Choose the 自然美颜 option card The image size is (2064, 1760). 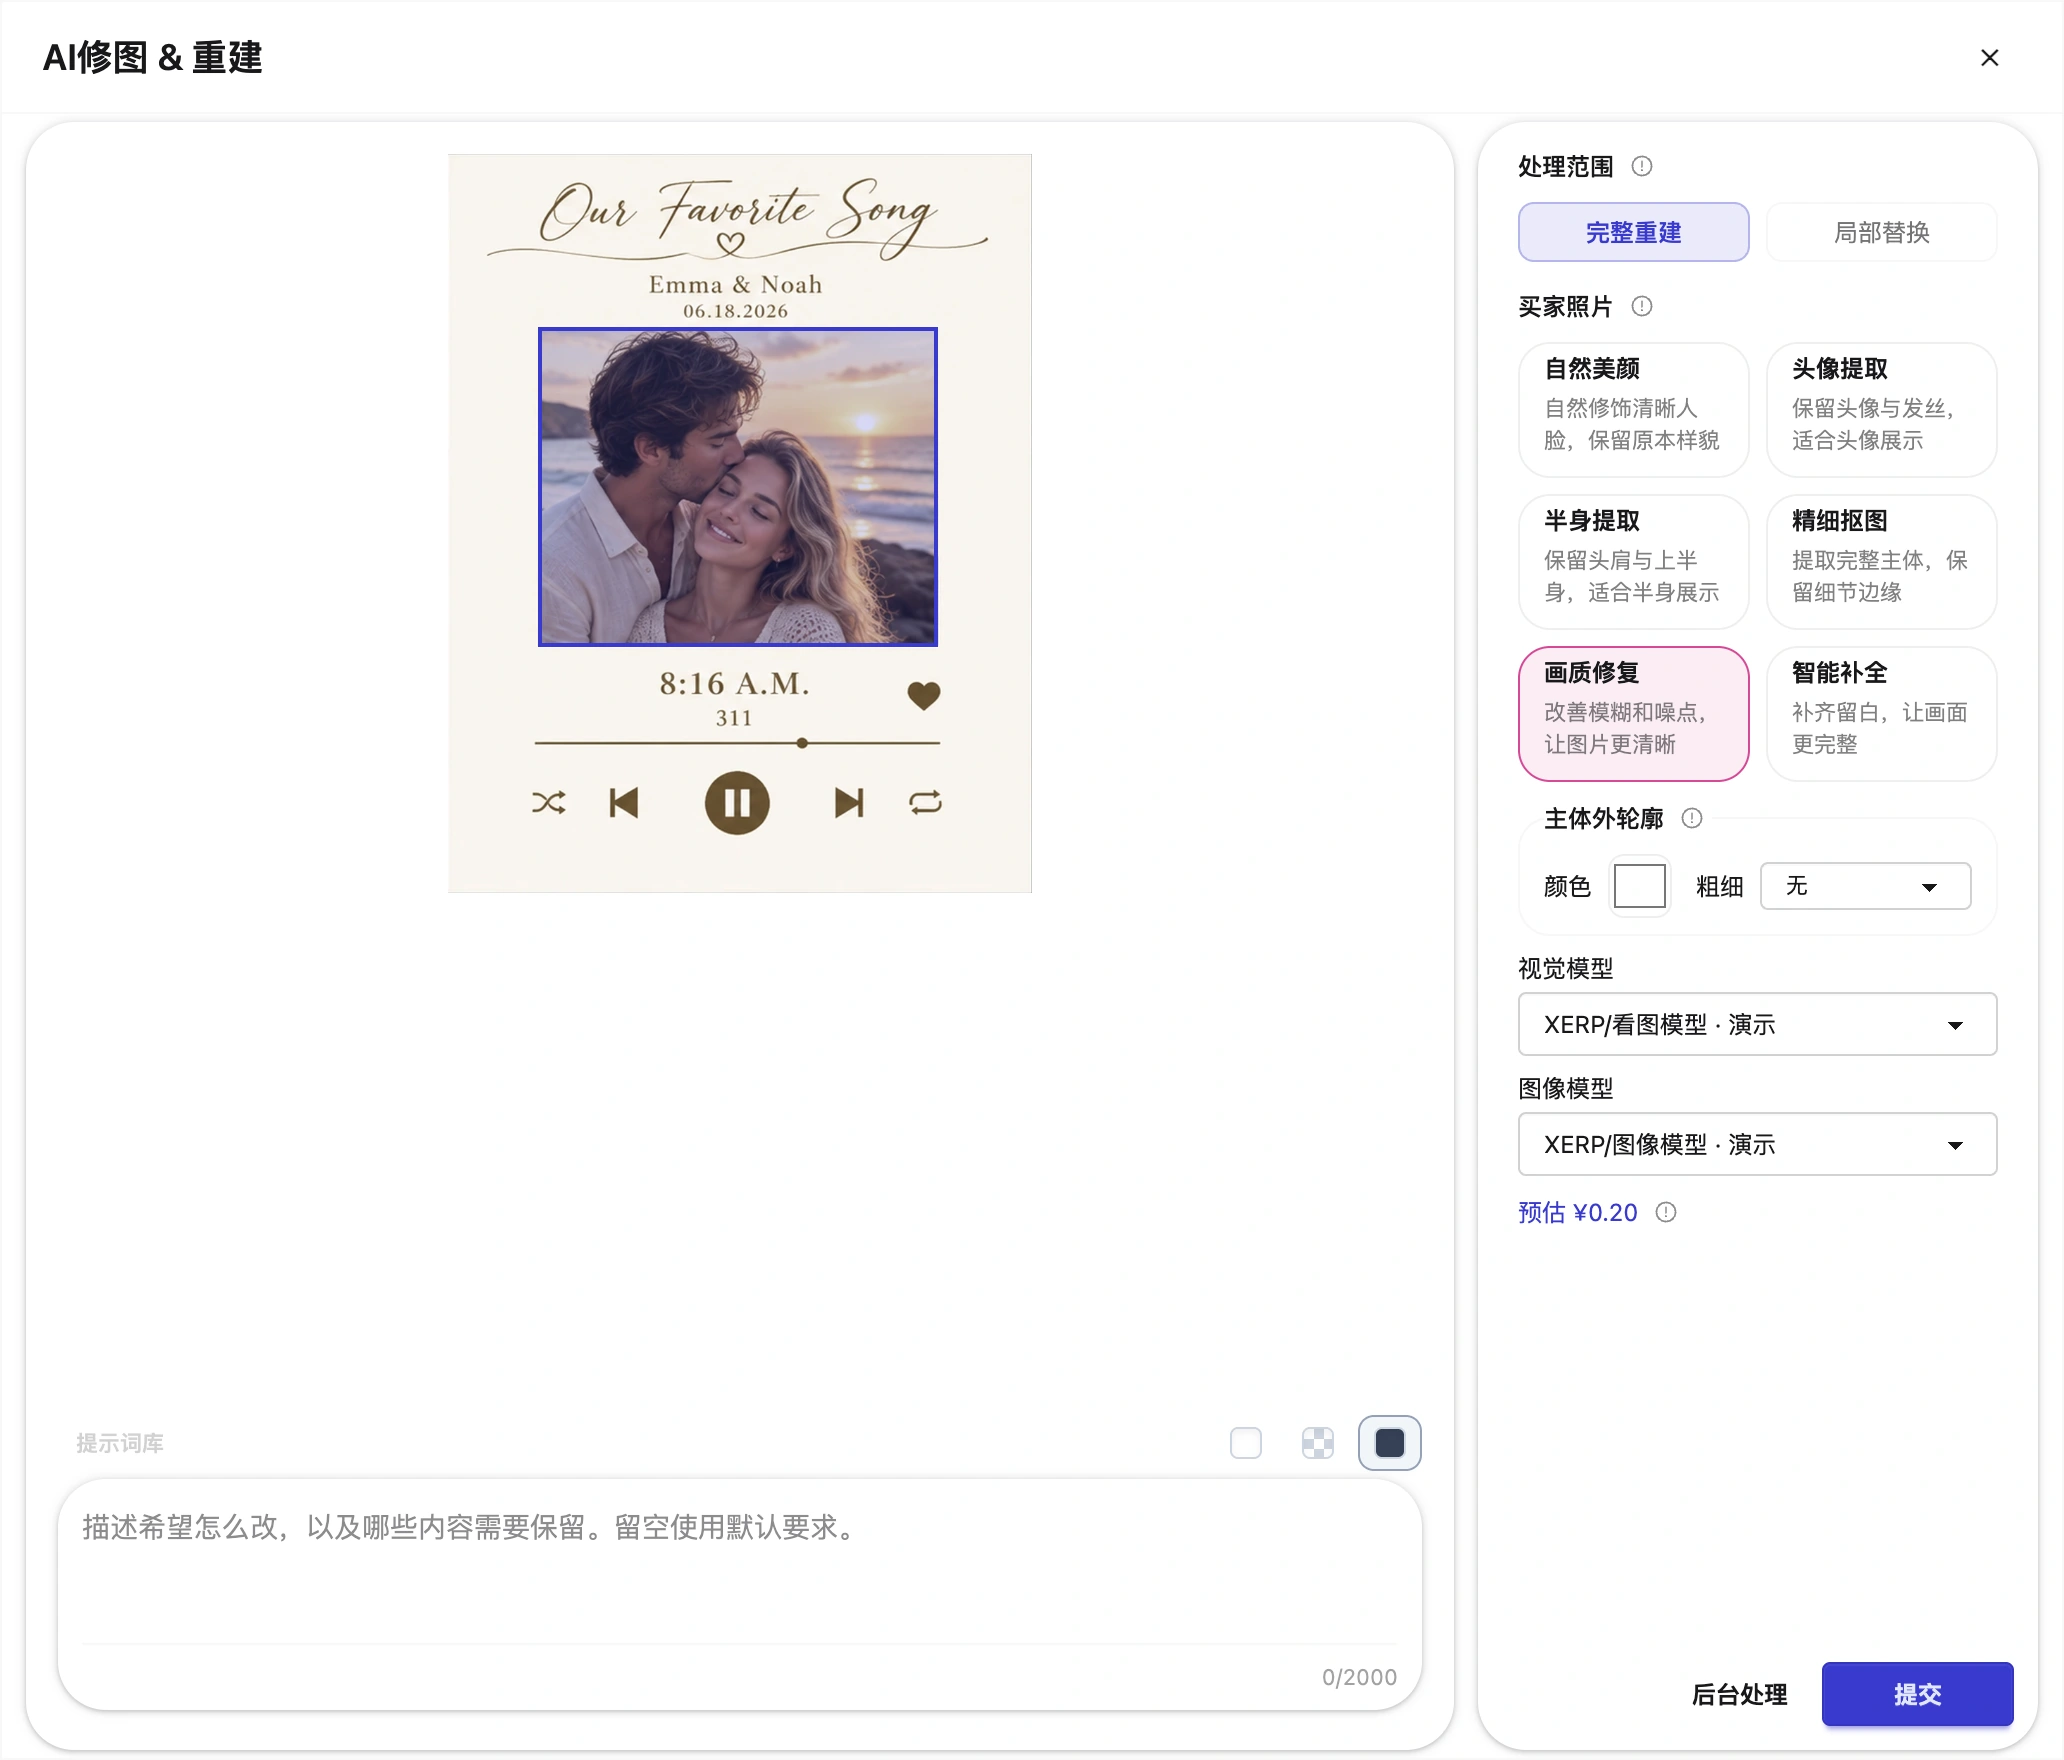coord(1634,410)
